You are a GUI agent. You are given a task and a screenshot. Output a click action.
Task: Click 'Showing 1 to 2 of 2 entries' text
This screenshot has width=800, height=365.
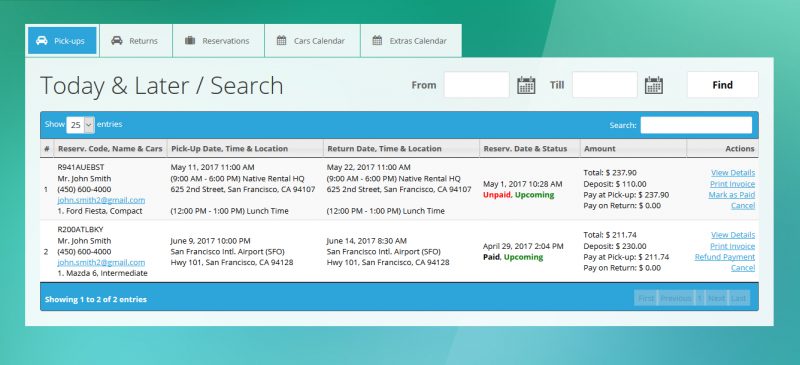click(96, 300)
